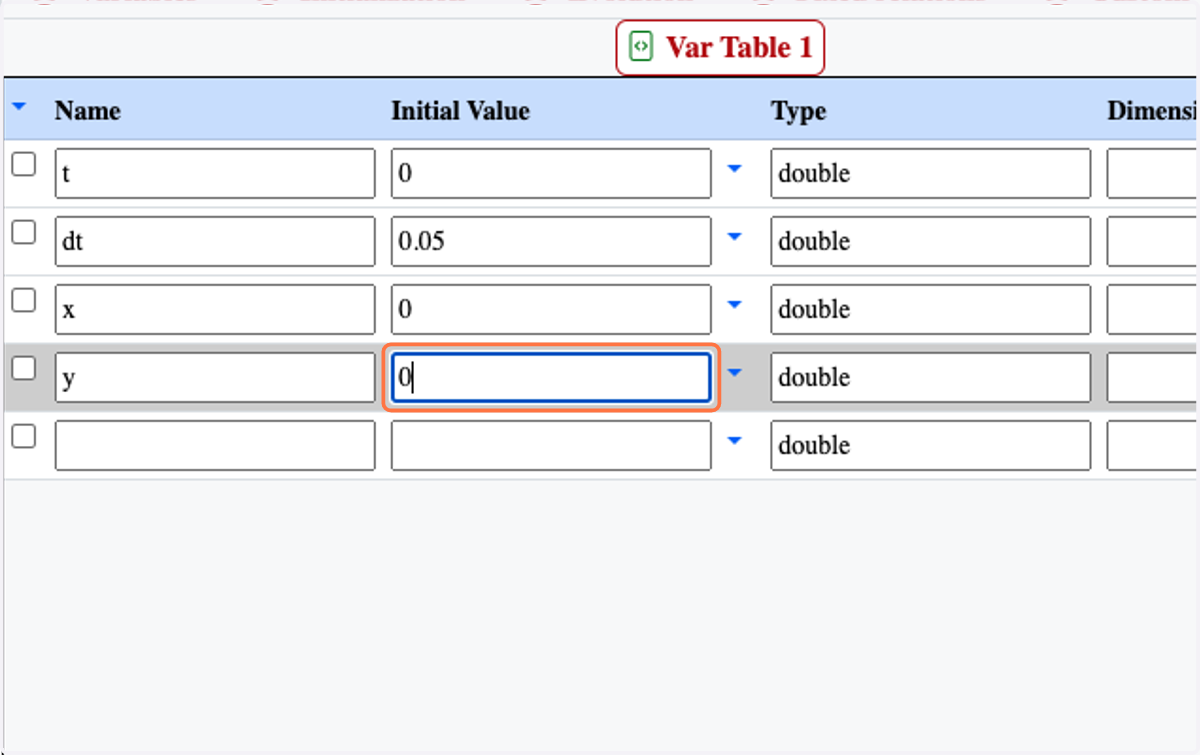
Task: Open the dropdown arrow in the empty row
Action: [735, 441]
